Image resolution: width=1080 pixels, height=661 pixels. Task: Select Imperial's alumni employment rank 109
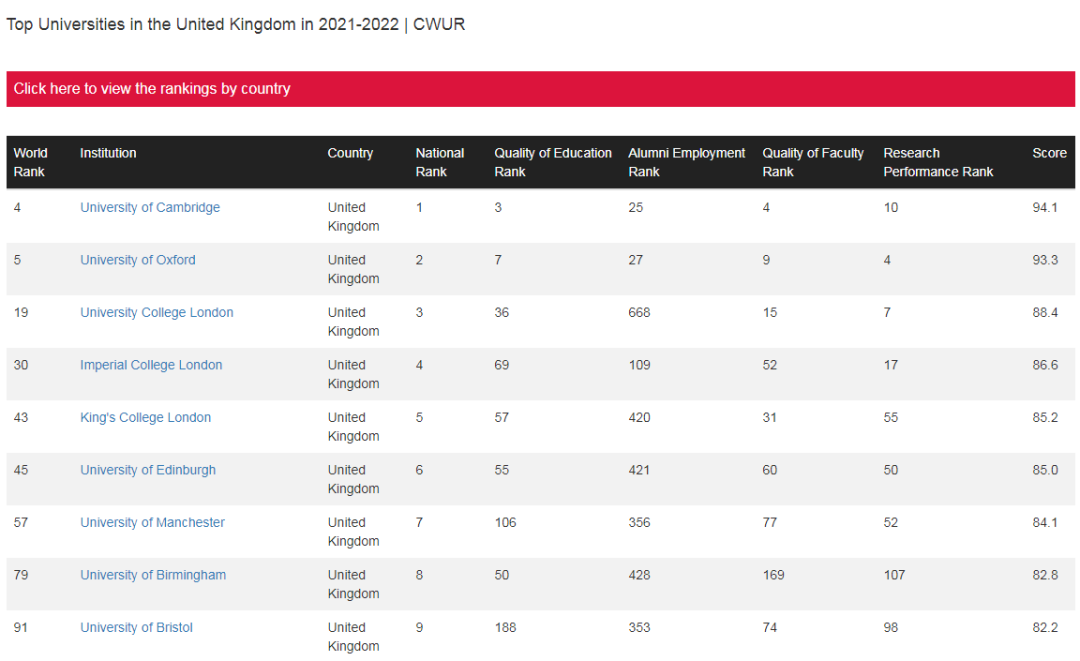[x=639, y=365]
